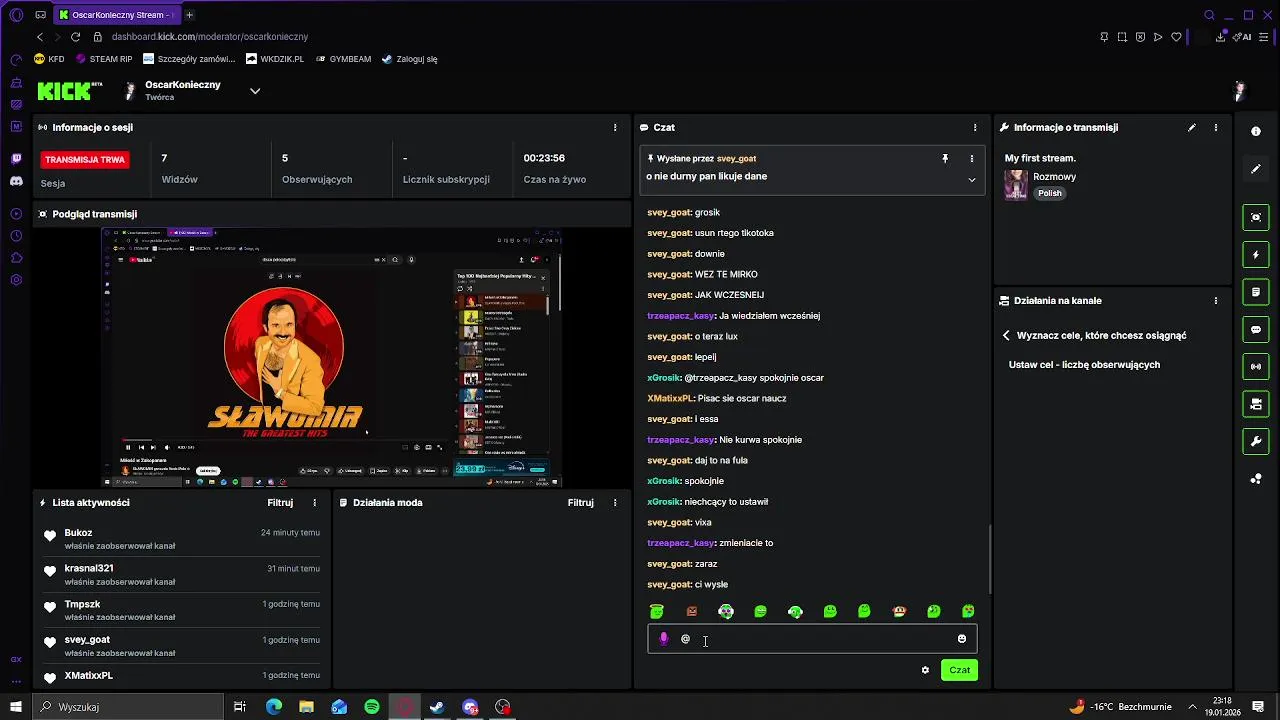
Task: Click the user avatar at top right
Action: [x=1239, y=92]
